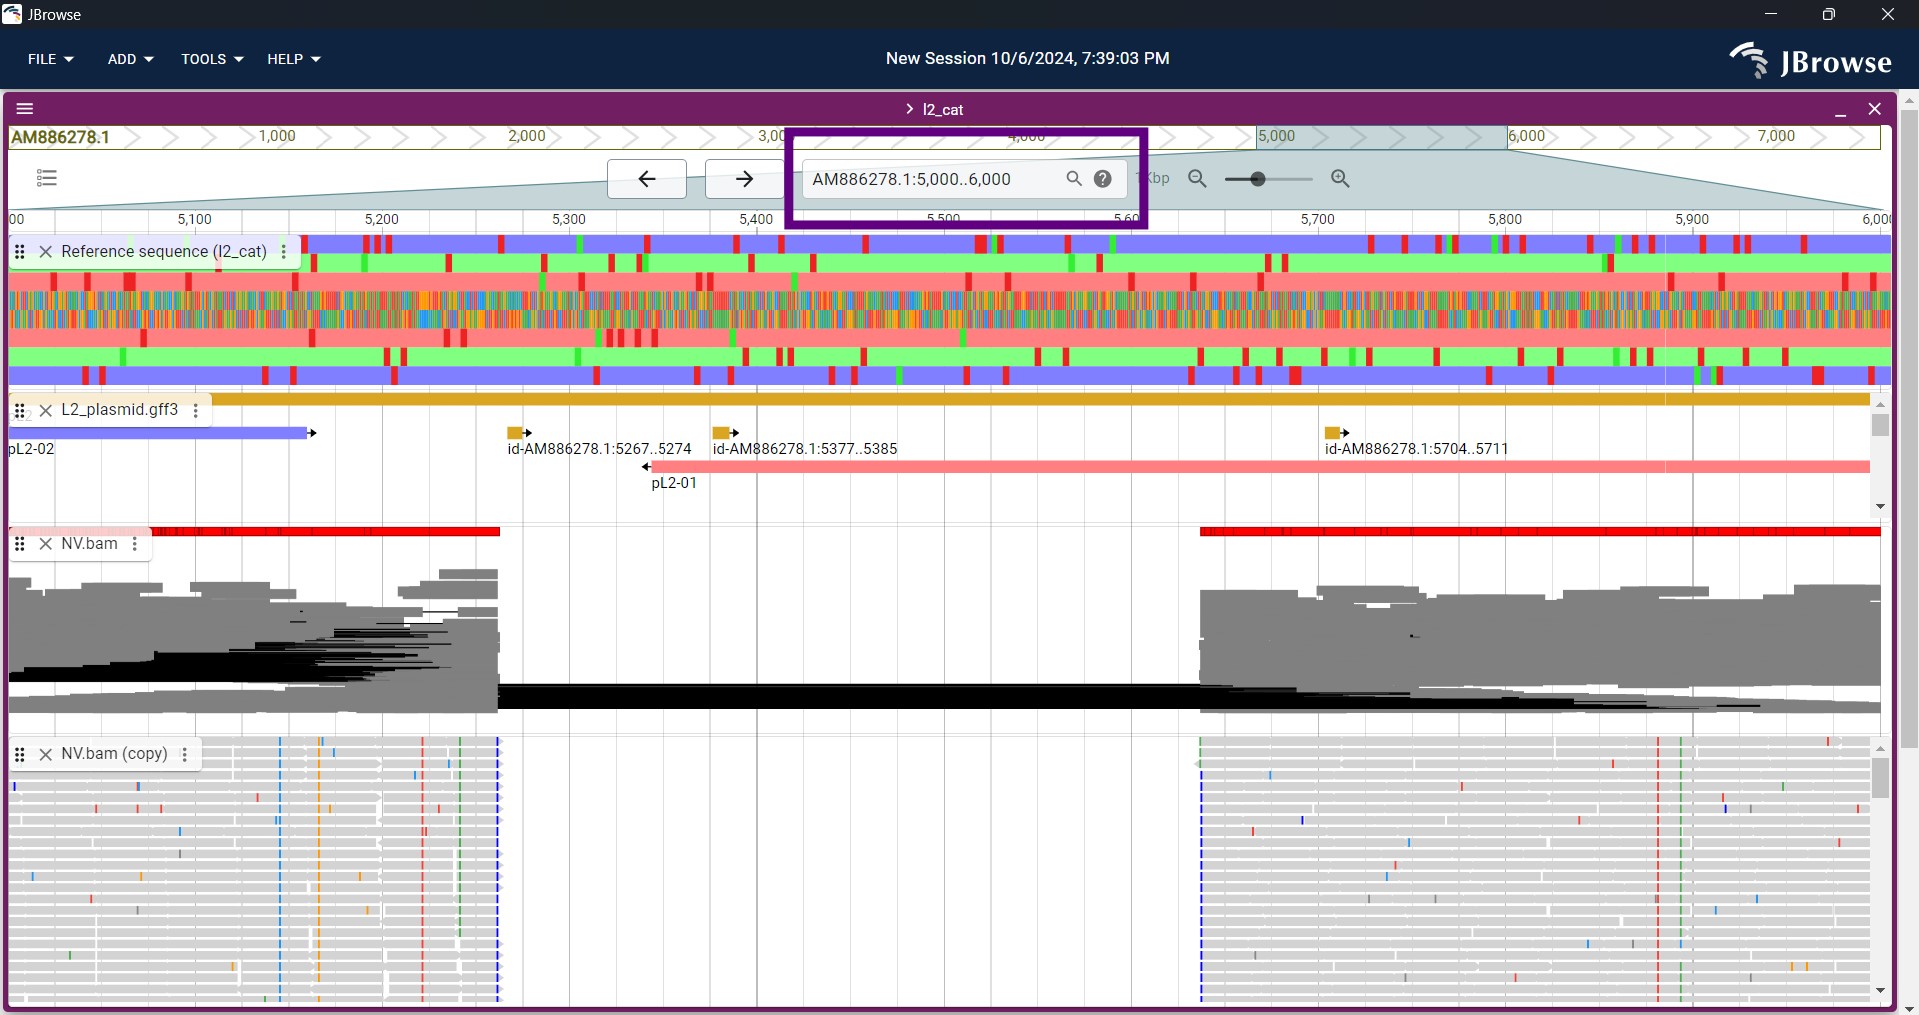
Task: Open the ADD dropdown menu
Action: pyautogui.click(x=130, y=59)
